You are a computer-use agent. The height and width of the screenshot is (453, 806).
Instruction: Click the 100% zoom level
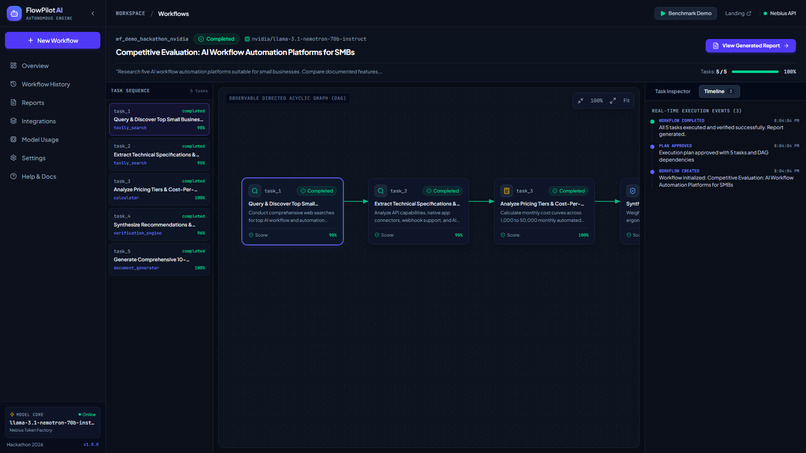pyautogui.click(x=596, y=101)
